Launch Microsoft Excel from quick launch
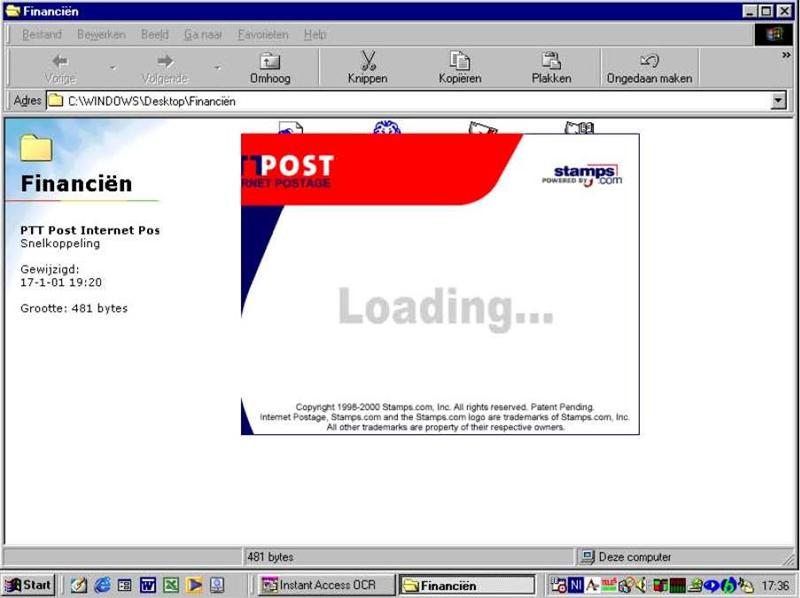Screen dimensions: 800x598 [x=171, y=585]
